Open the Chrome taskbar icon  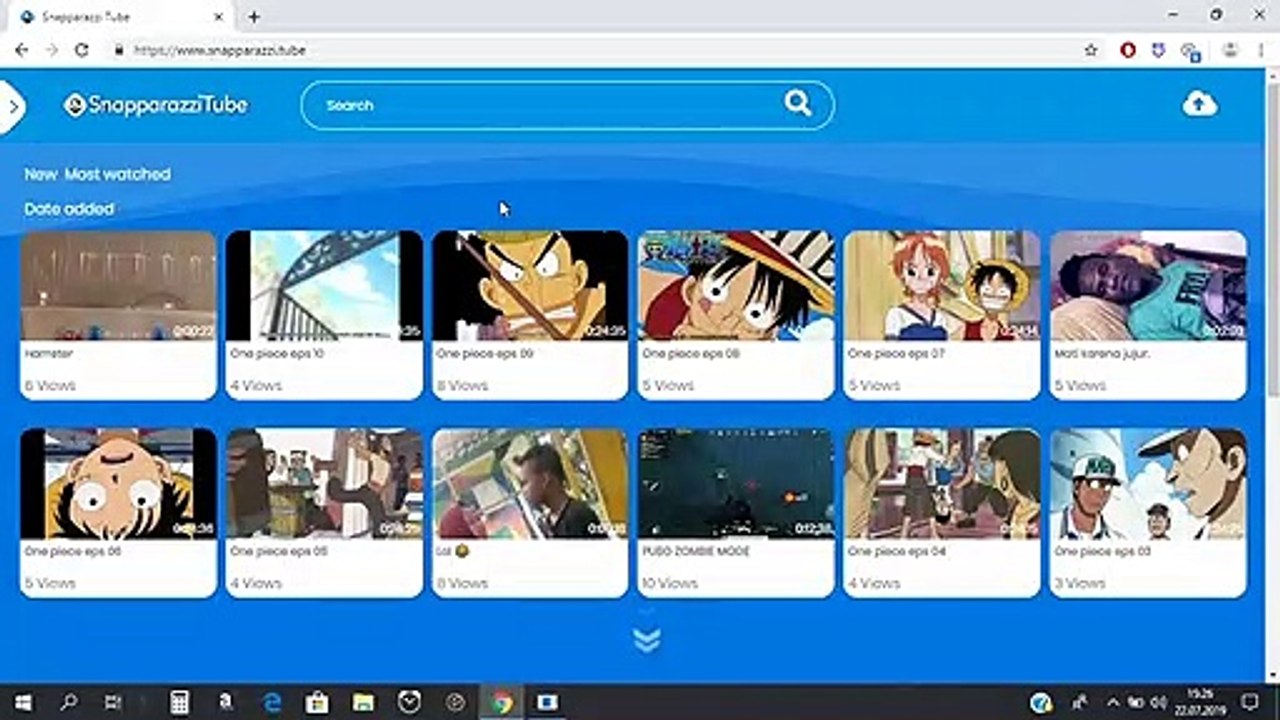501,702
